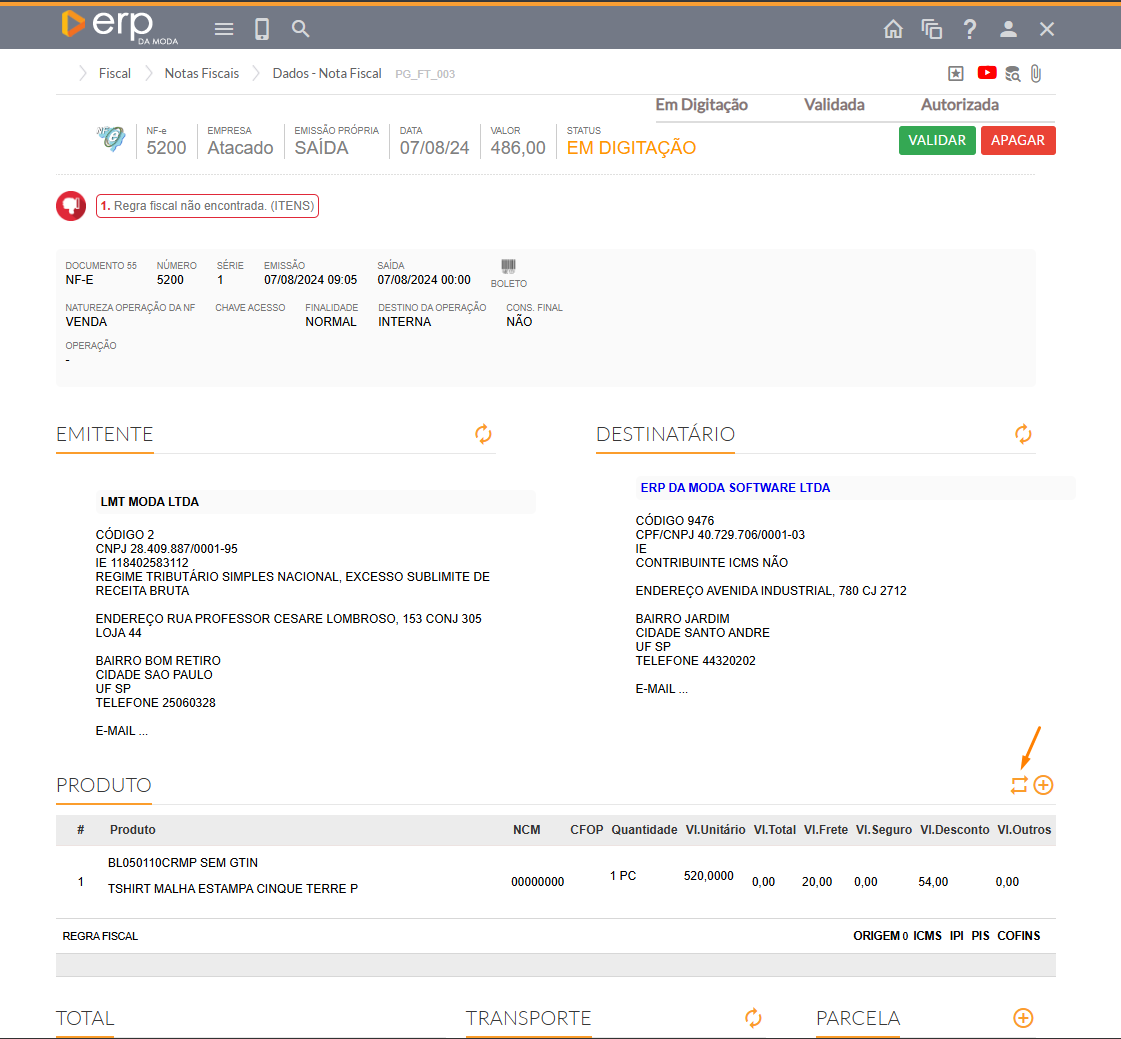Open the user profile icon

1008,29
